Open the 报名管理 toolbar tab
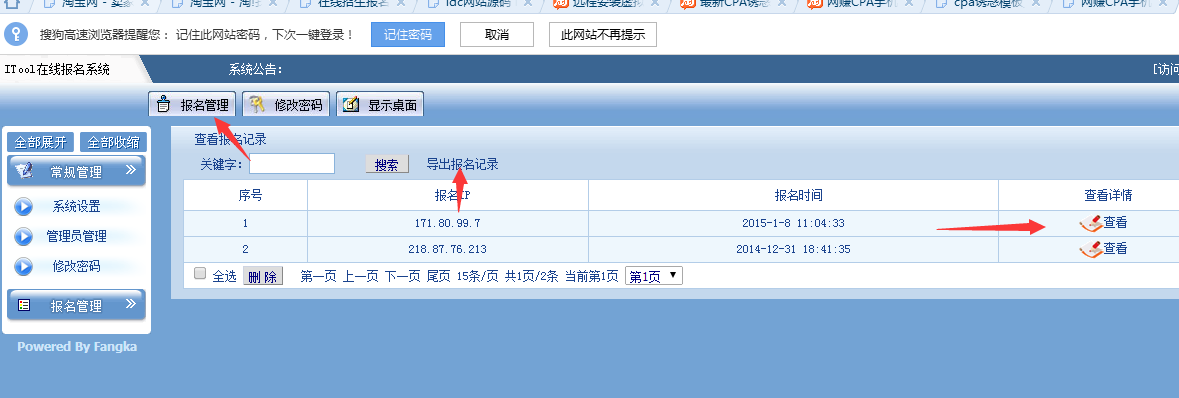The height and width of the screenshot is (398, 1179). click(192, 105)
